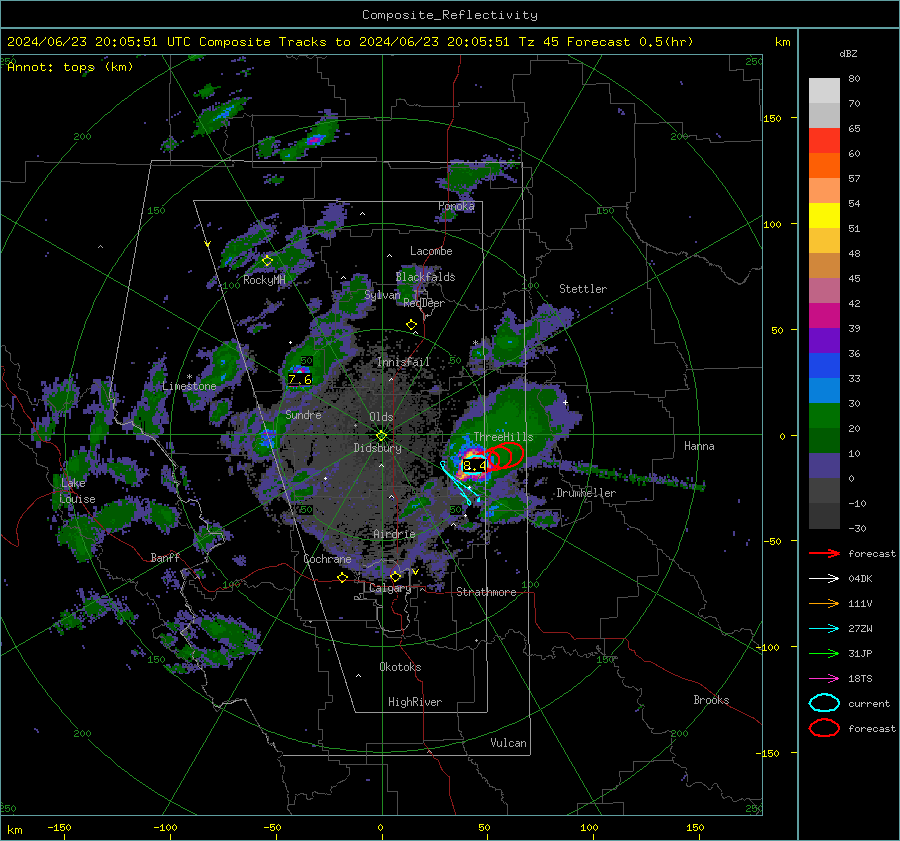Click the Olds city label
This screenshot has height=841, width=900.
[x=381, y=417]
